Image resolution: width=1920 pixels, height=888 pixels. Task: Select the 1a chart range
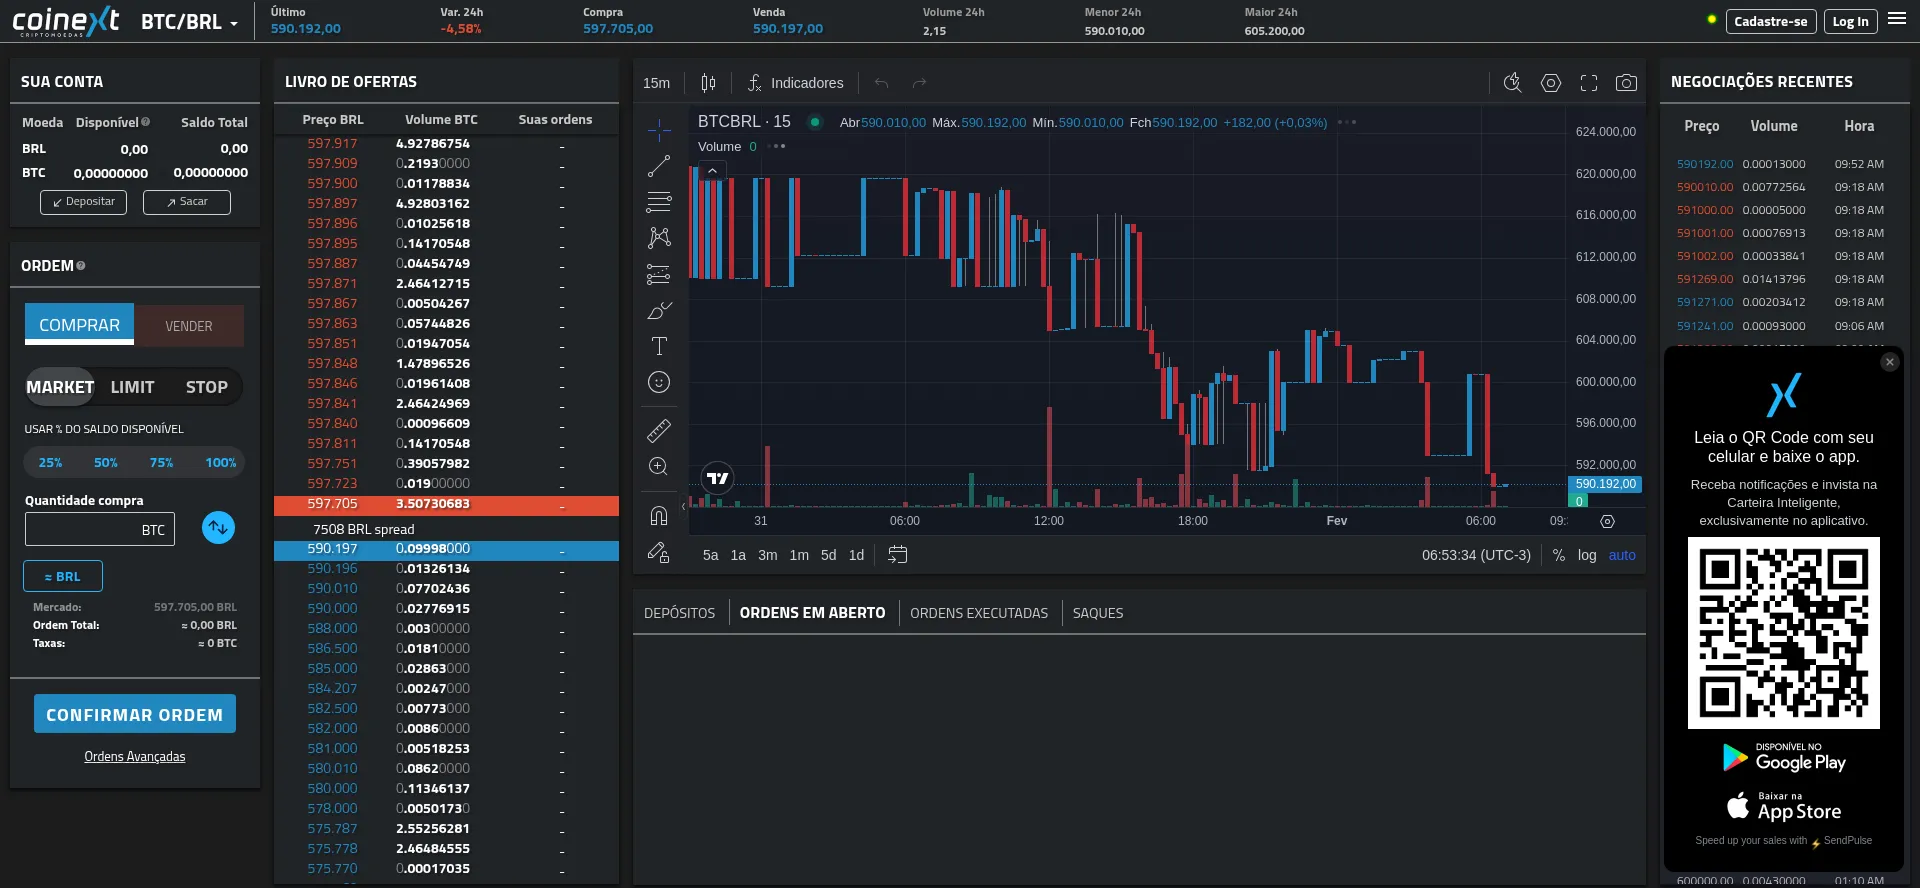(x=738, y=555)
